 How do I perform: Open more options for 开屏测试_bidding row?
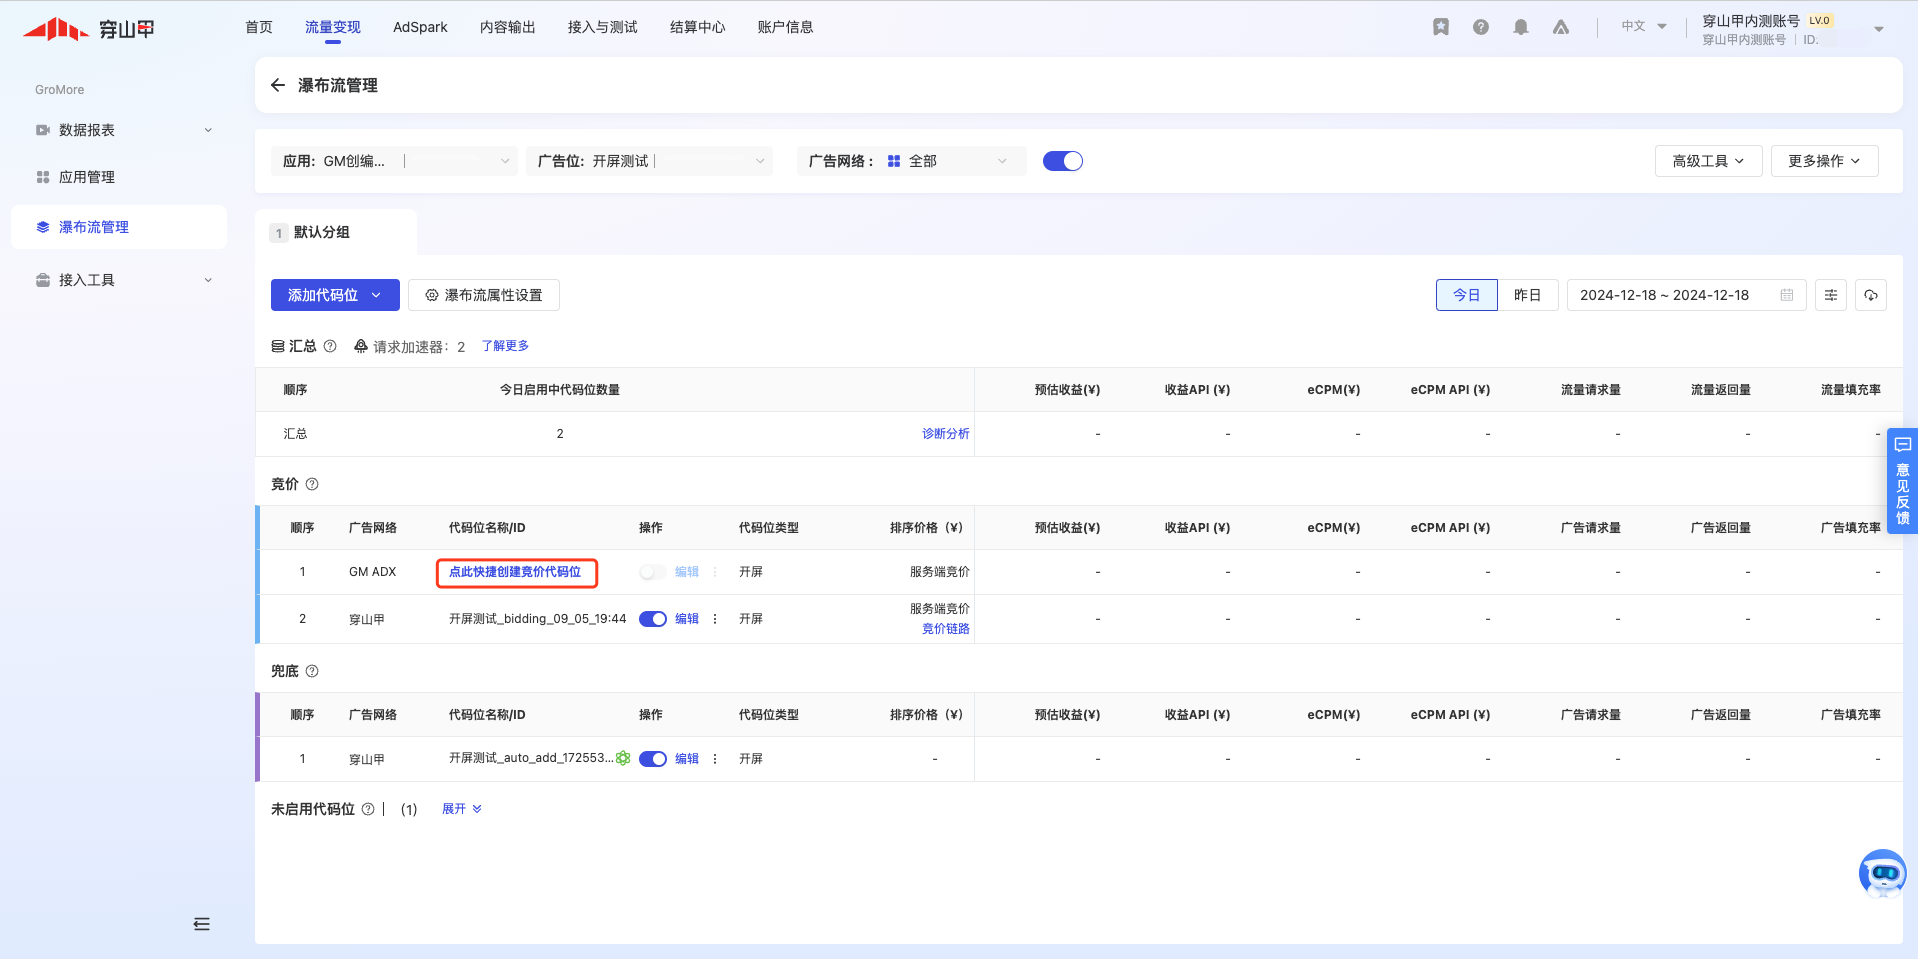[715, 619]
